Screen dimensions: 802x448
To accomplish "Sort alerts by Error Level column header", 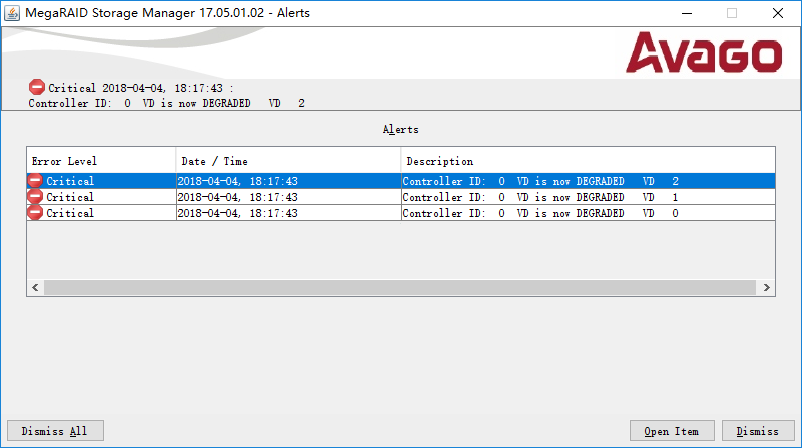I will point(100,161).
